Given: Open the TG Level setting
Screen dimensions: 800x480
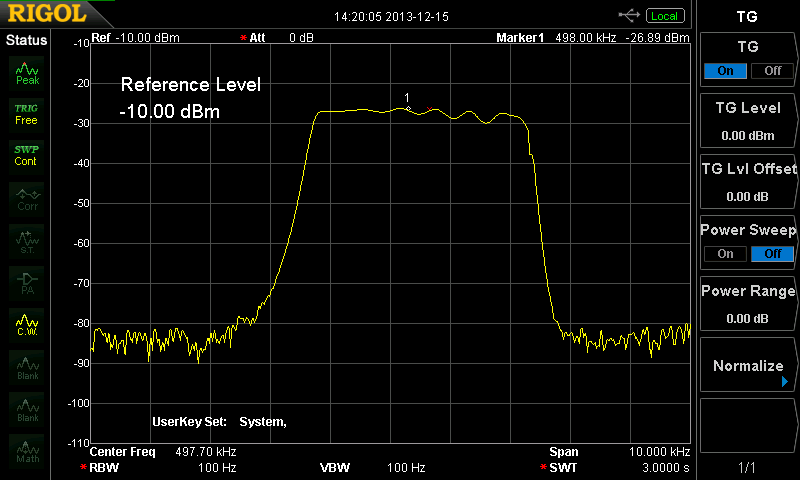Looking at the screenshot, I should click(747, 121).
